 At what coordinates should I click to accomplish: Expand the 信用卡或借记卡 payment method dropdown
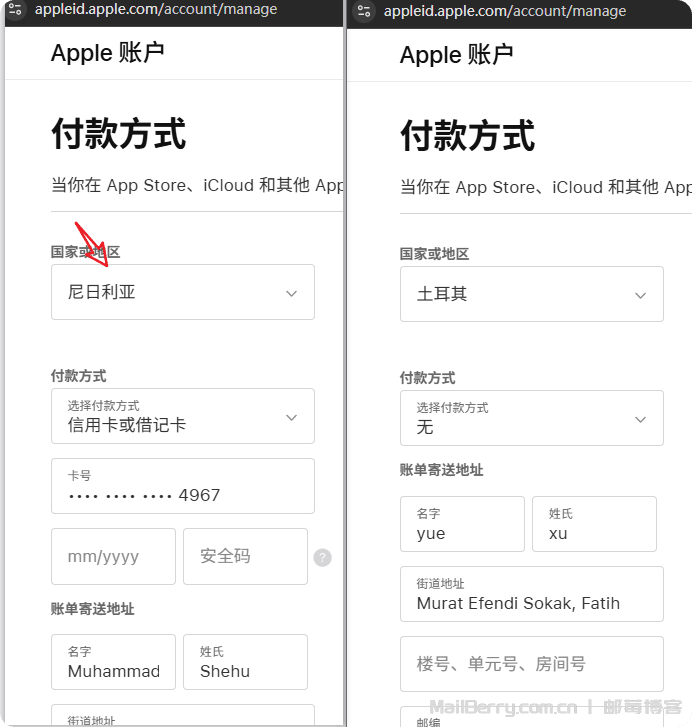tap(183, 416)
